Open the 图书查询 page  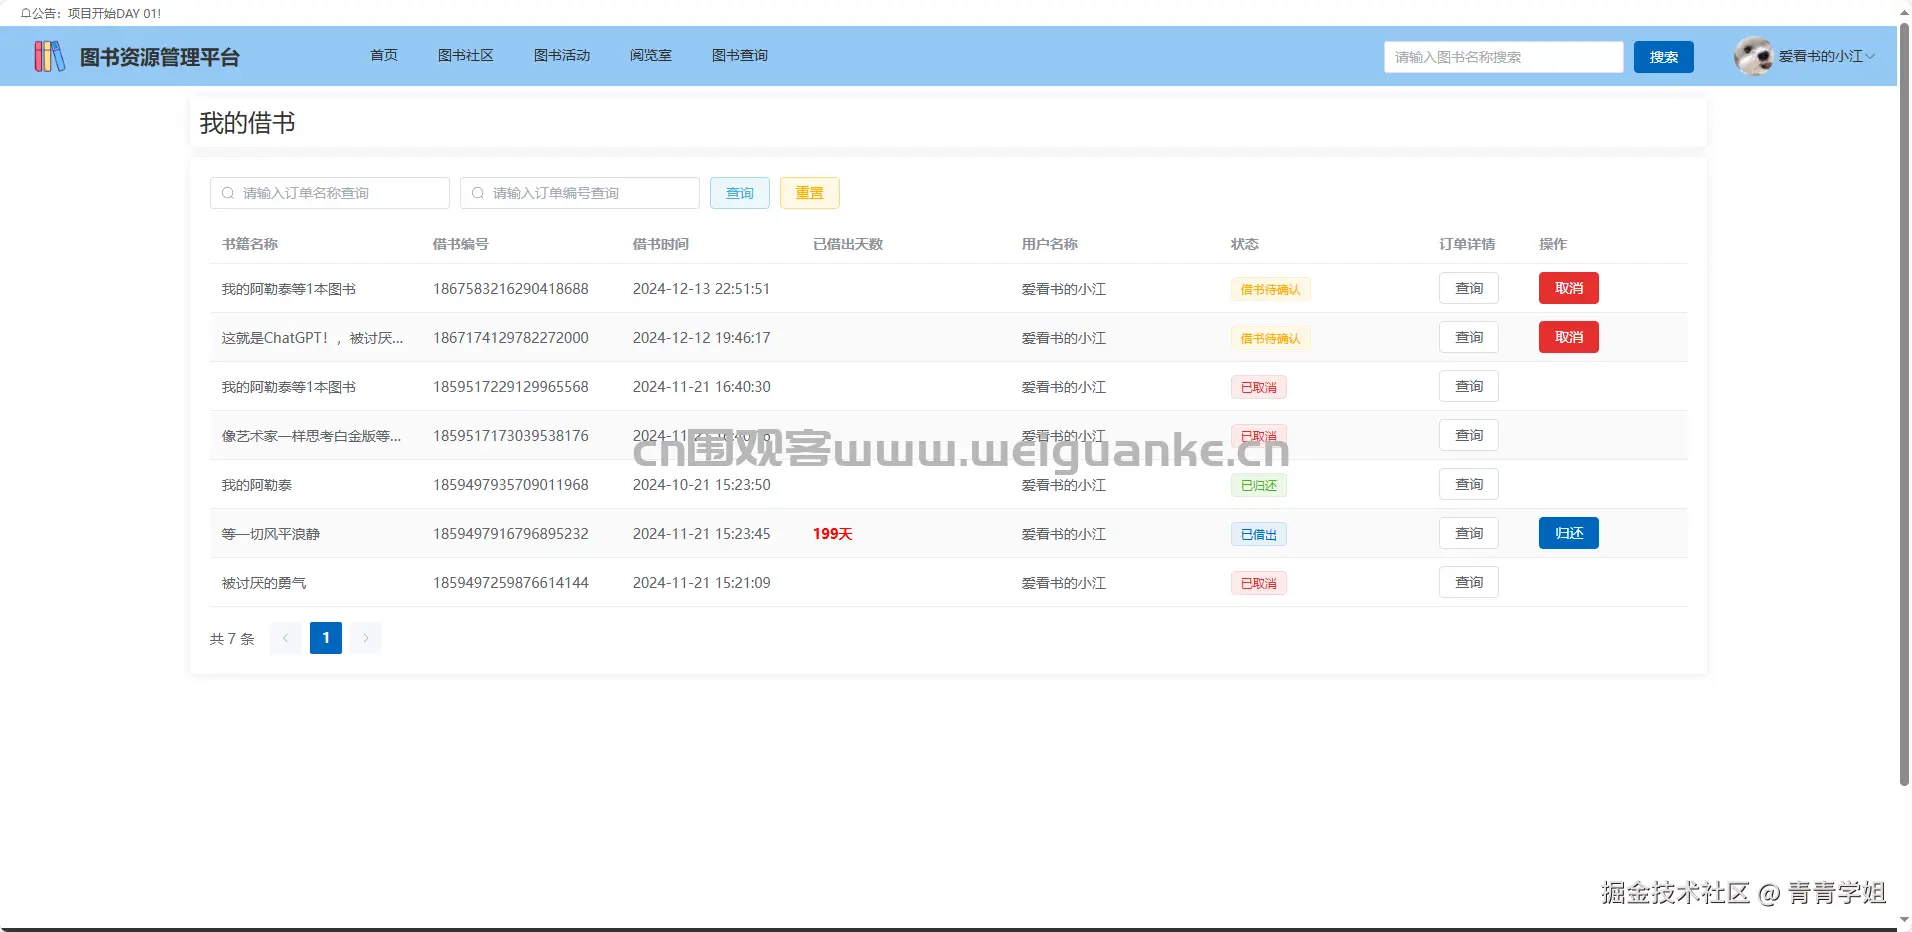(x=739, y=56)
